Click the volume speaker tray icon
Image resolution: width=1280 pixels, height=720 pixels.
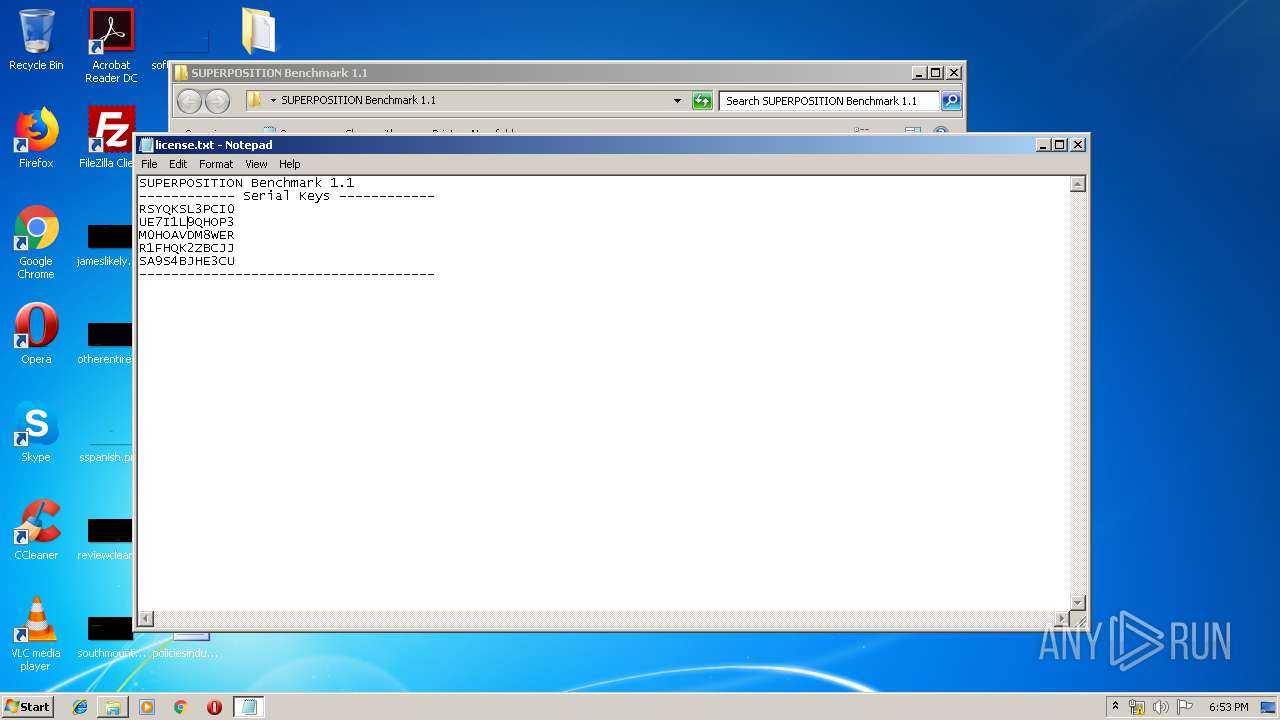[x=1161, y=707]
